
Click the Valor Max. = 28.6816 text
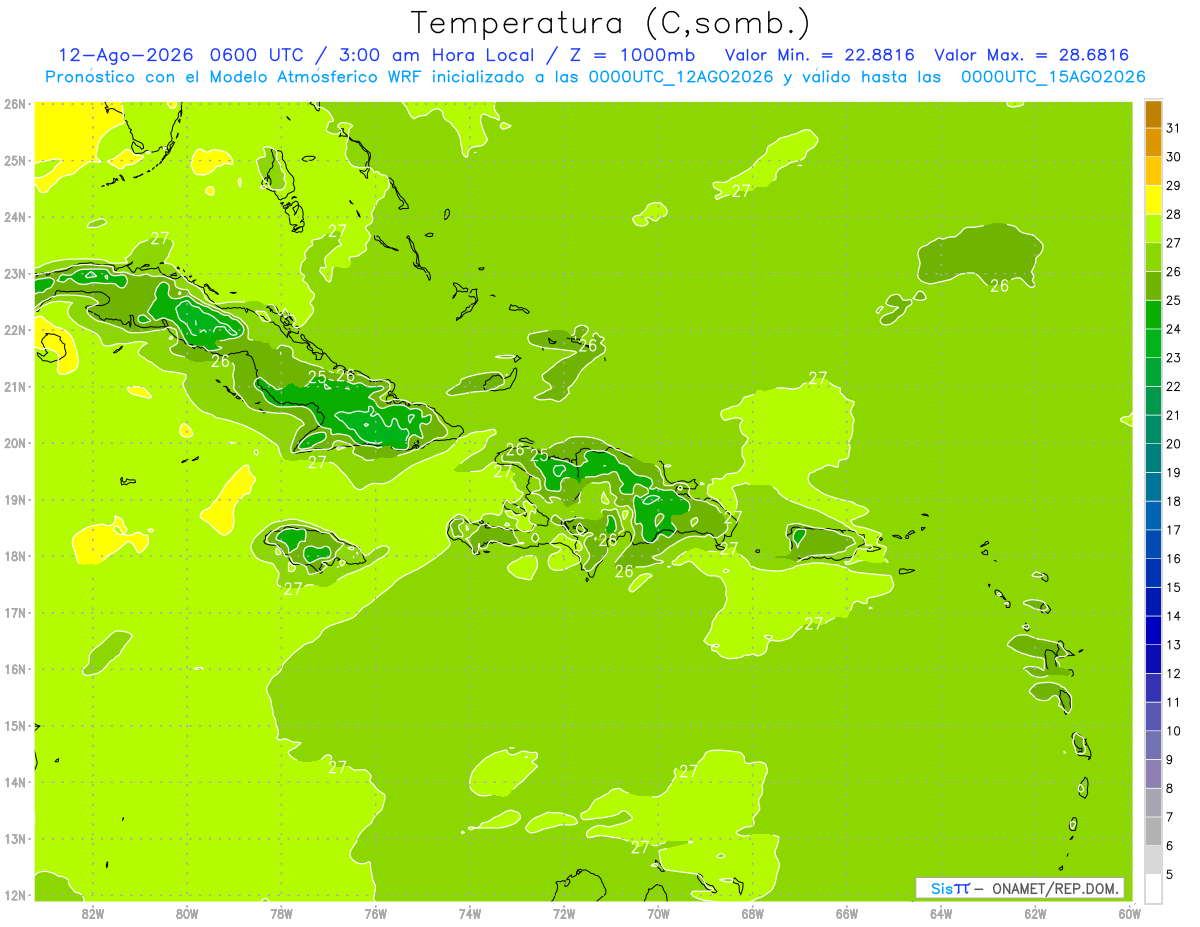1031,55
